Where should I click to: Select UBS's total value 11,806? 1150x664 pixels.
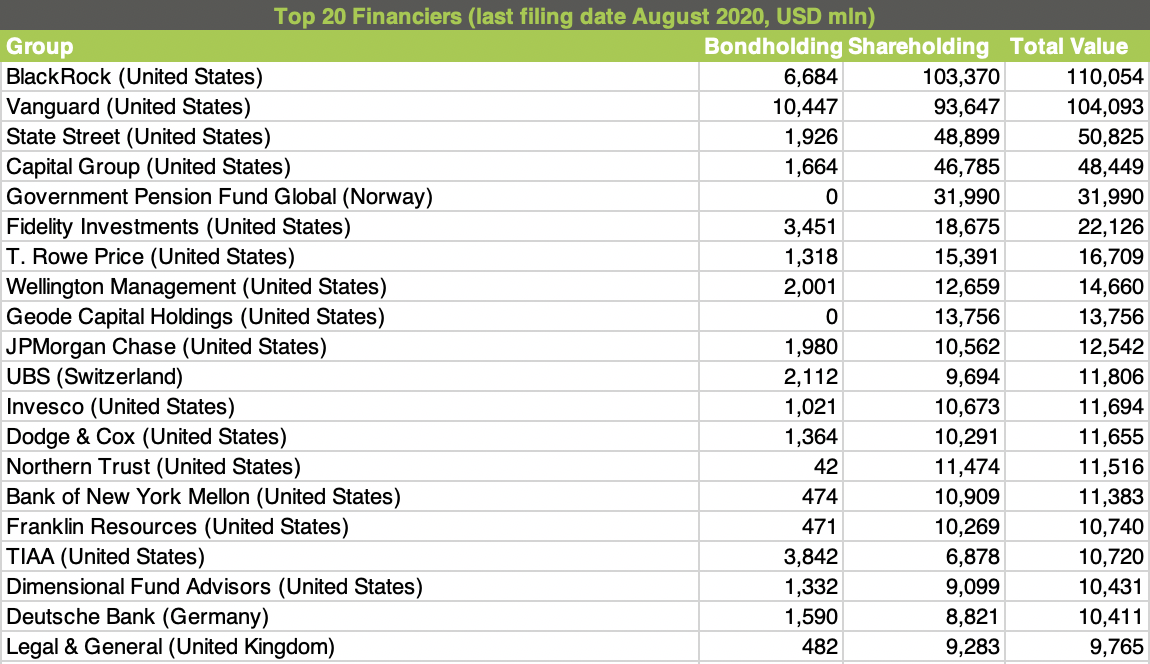click(1077, 377)
